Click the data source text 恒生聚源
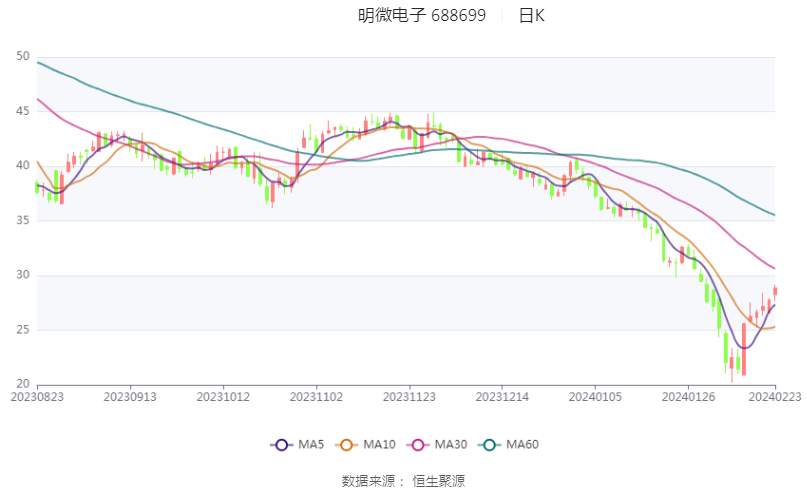This screenshot has width=807, height=491. pos(438,481)
